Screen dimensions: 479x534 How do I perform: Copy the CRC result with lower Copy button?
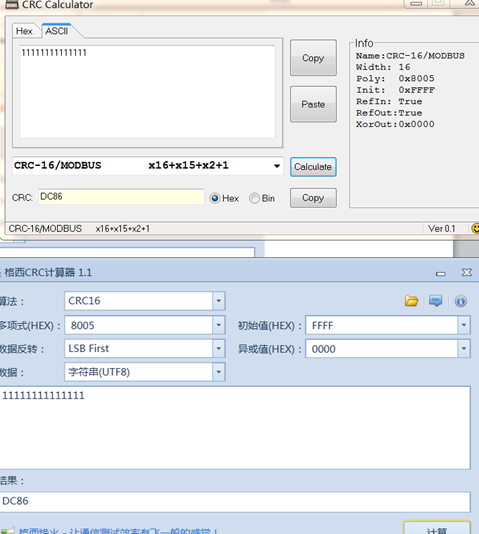click(313, 198)
